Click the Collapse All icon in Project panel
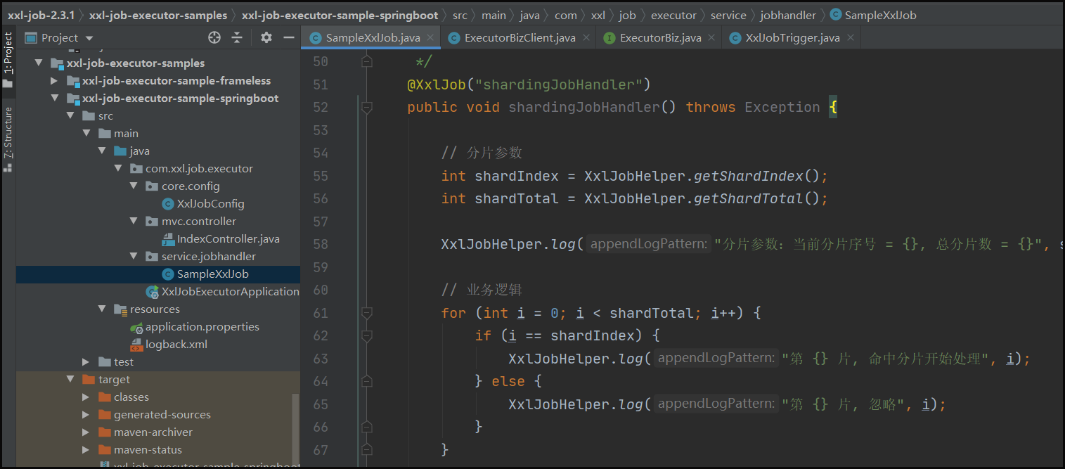 [x=236, y=38]
